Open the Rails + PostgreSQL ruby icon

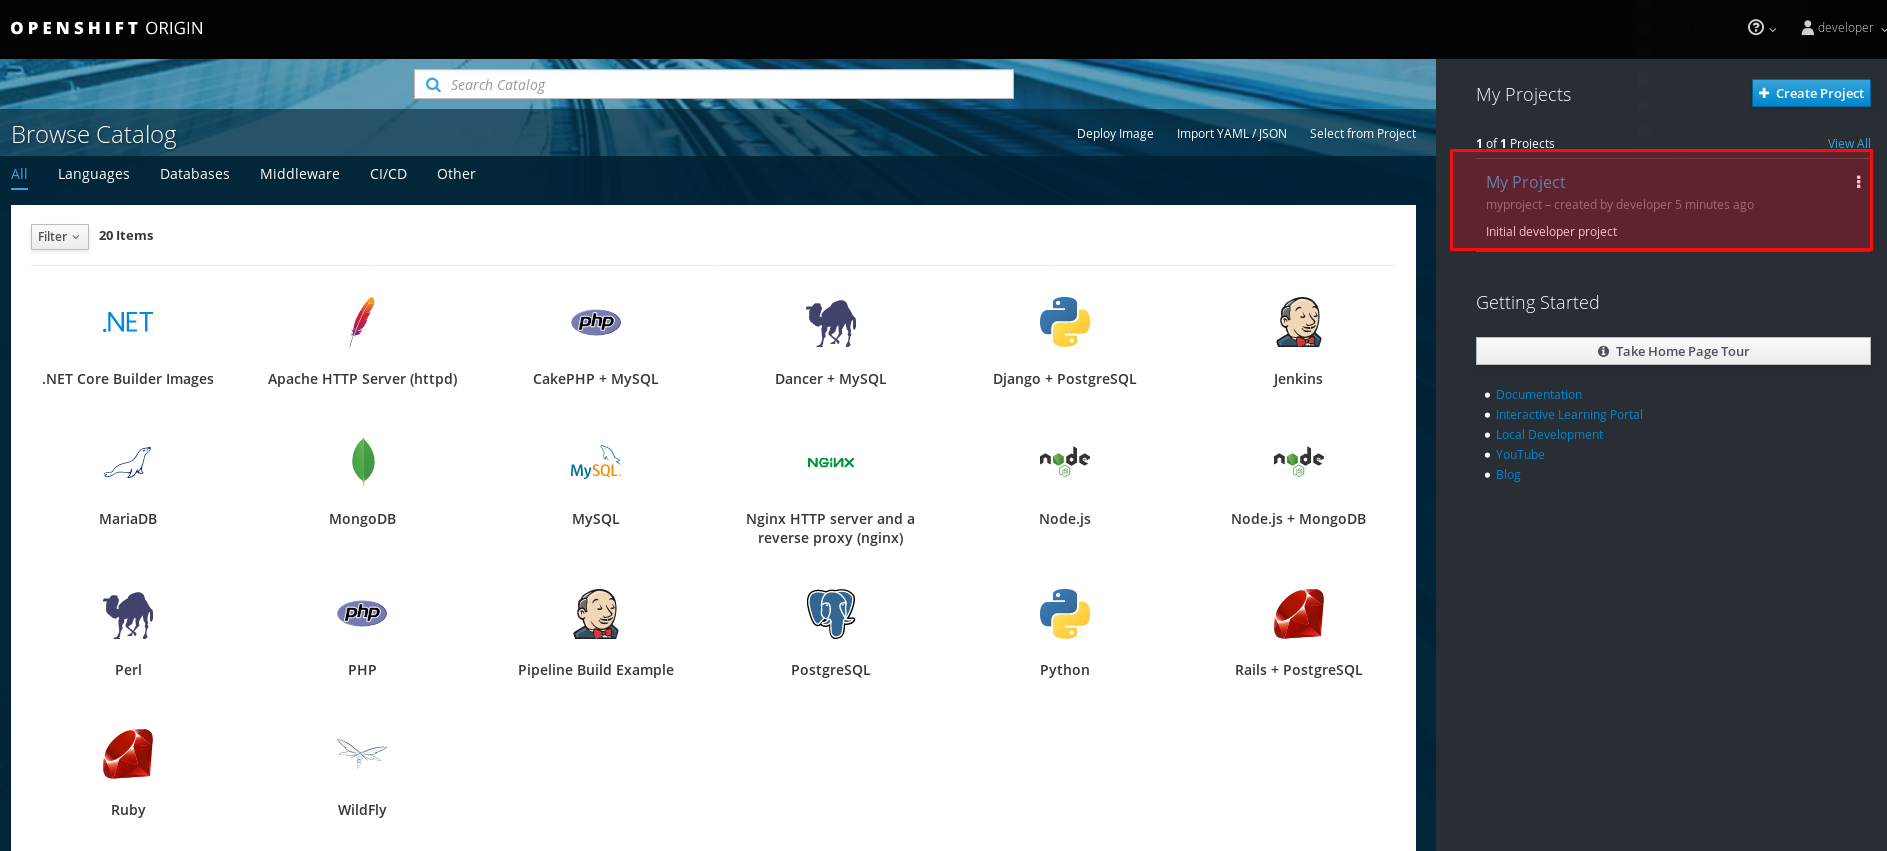coord(1299,613)
